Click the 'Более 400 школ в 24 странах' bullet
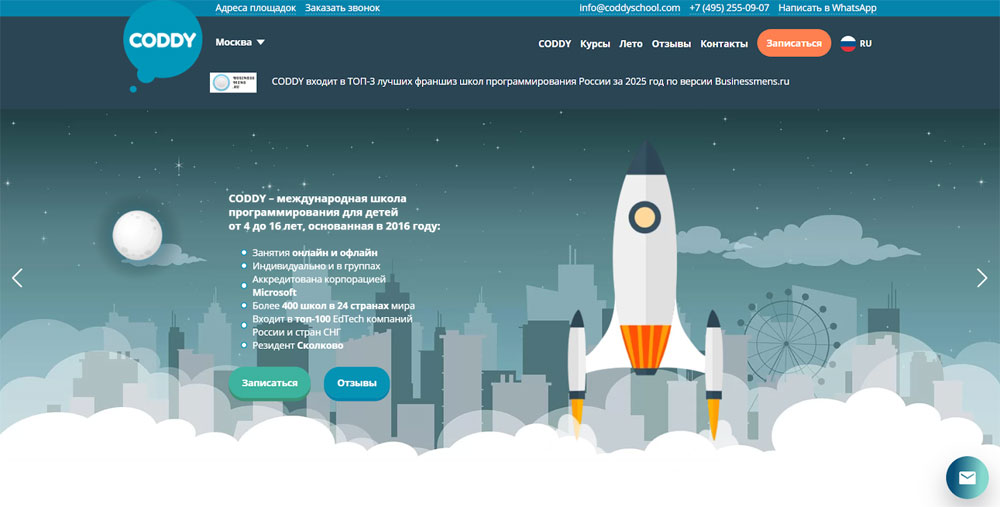The height and width of the screenshot is (507, 1000). pyautogui.click(x=334, y=305)
